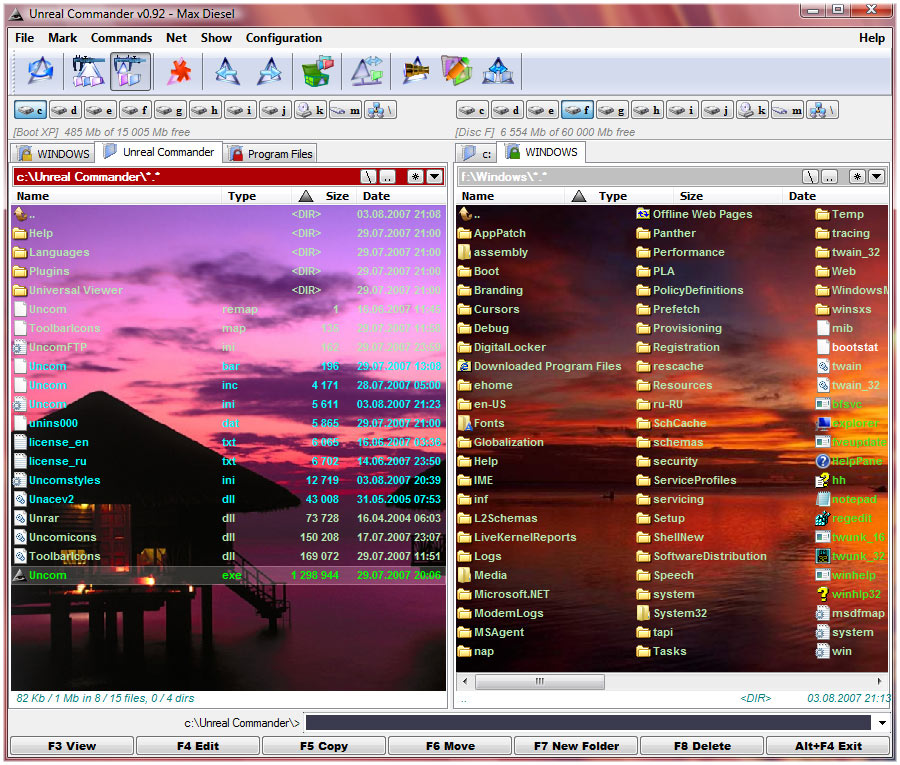900x765 pixels.
Task: Select the Fonts folder in right panel
Action: coord(481,423)
